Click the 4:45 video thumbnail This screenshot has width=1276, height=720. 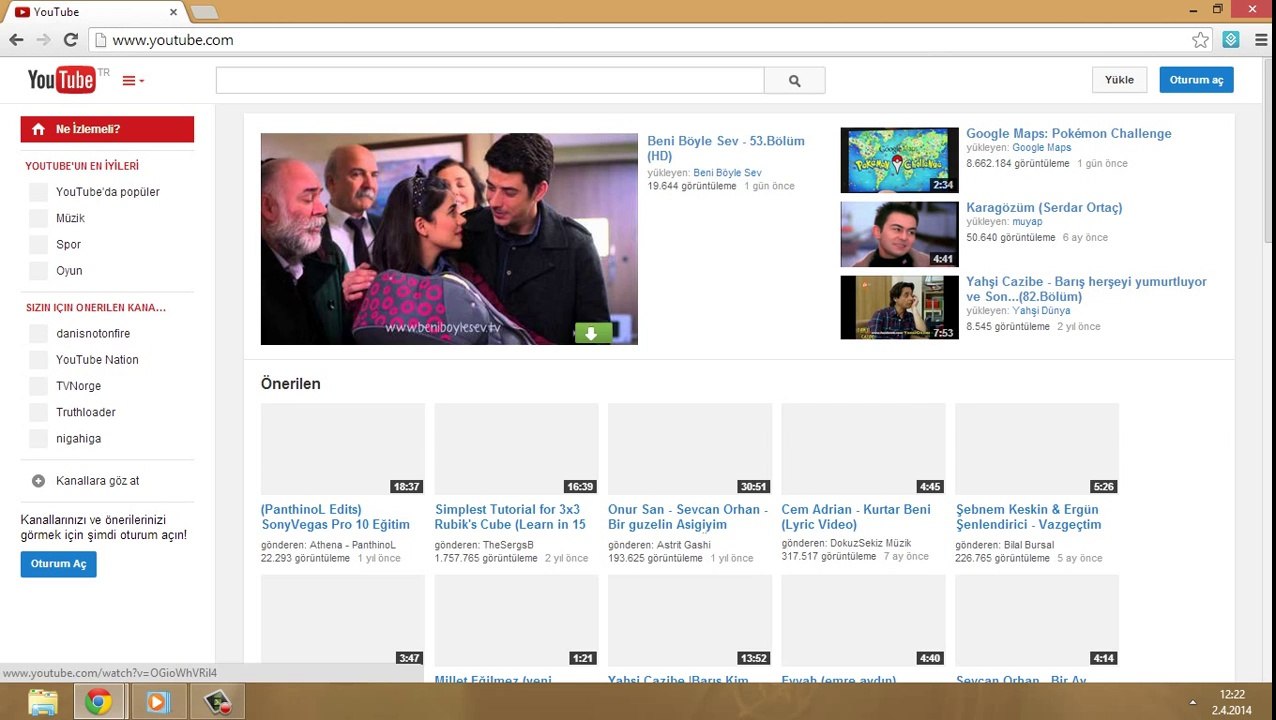pos(863,449)
